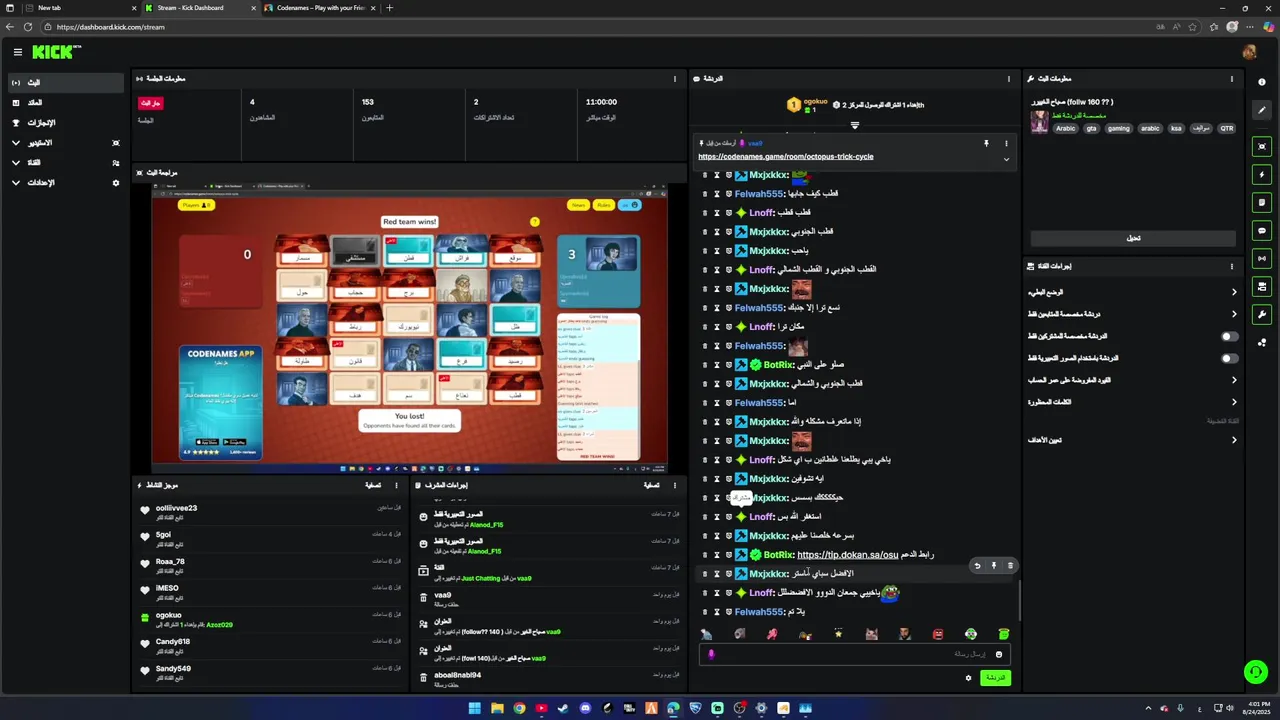
Task: Open the chat panel three-dot menu
Action: click(x=1008, y=79)
